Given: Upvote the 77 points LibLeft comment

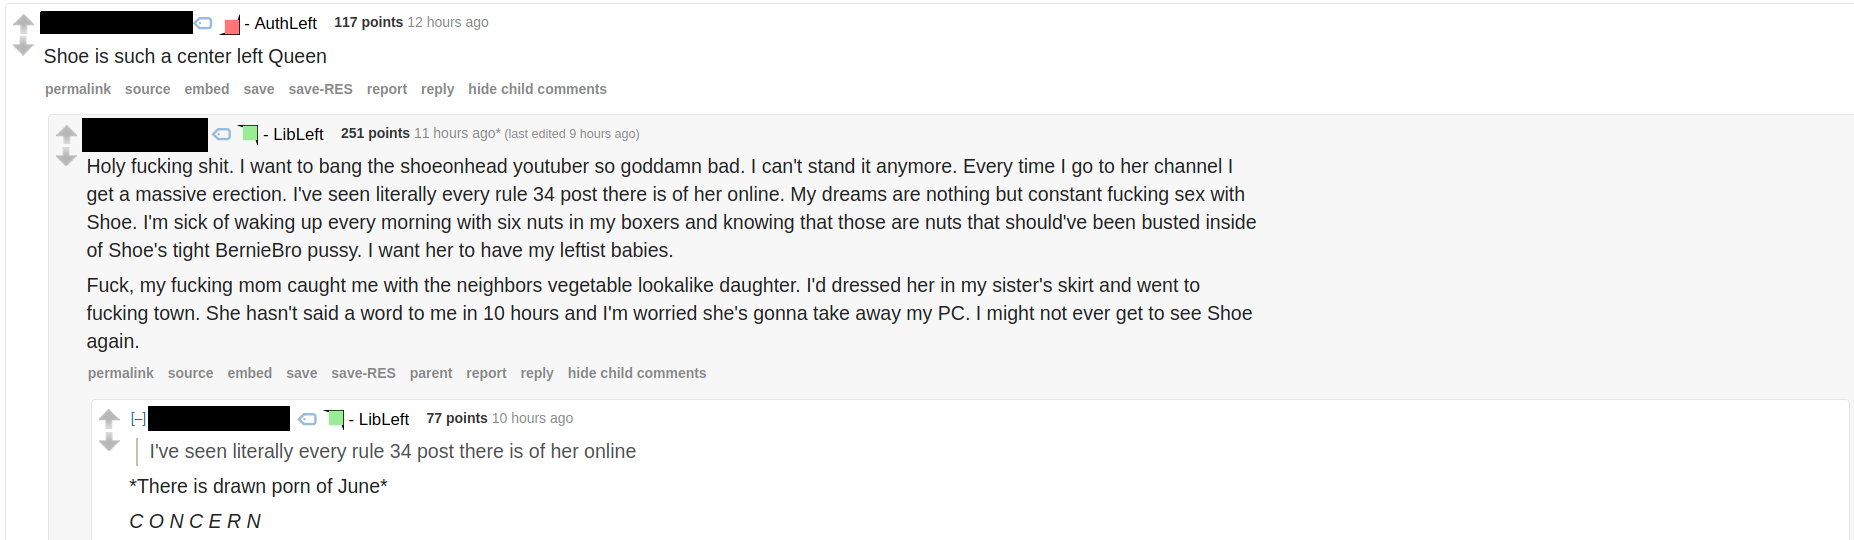Looking at the screenshot, I should [x=109, y=419].
